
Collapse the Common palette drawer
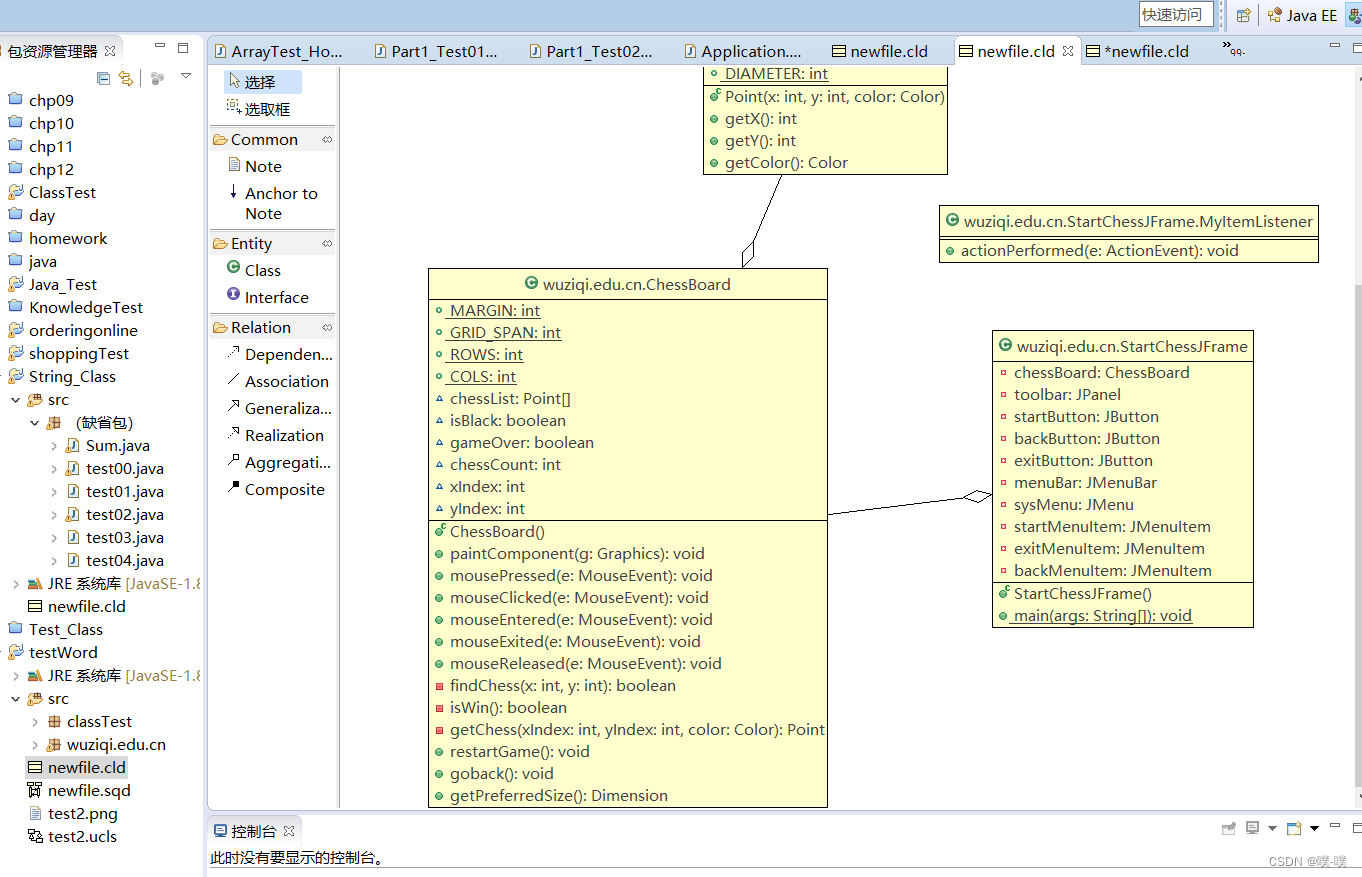[x=264, y=139]
